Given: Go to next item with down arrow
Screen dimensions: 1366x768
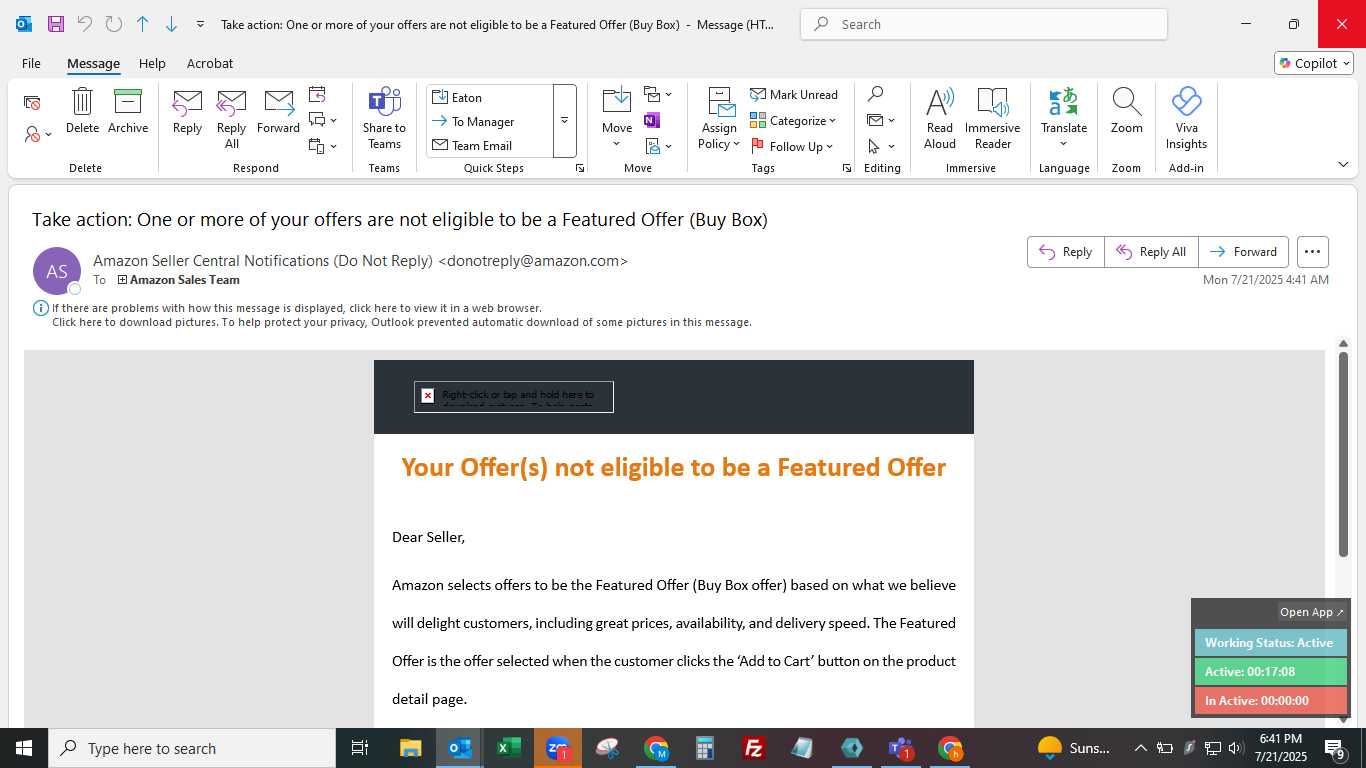Looking at the screenshot, I should click(x=171, y=24).
